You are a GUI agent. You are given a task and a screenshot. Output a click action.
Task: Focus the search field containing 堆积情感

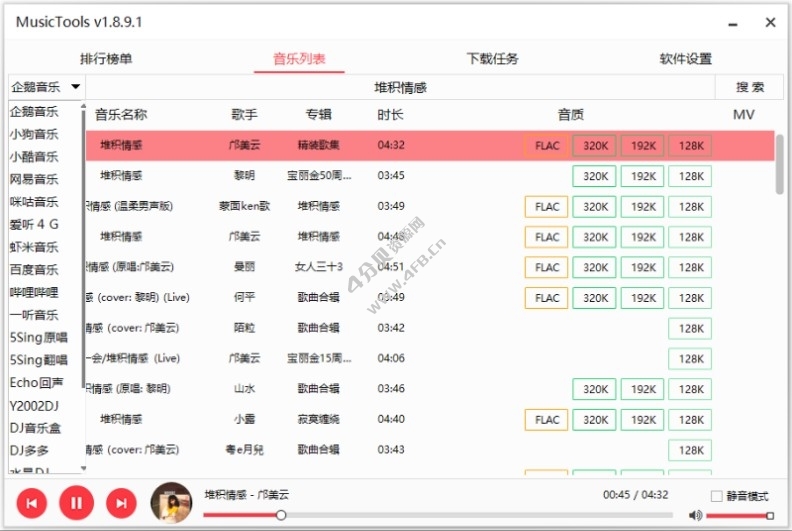[x=400, y=87]
